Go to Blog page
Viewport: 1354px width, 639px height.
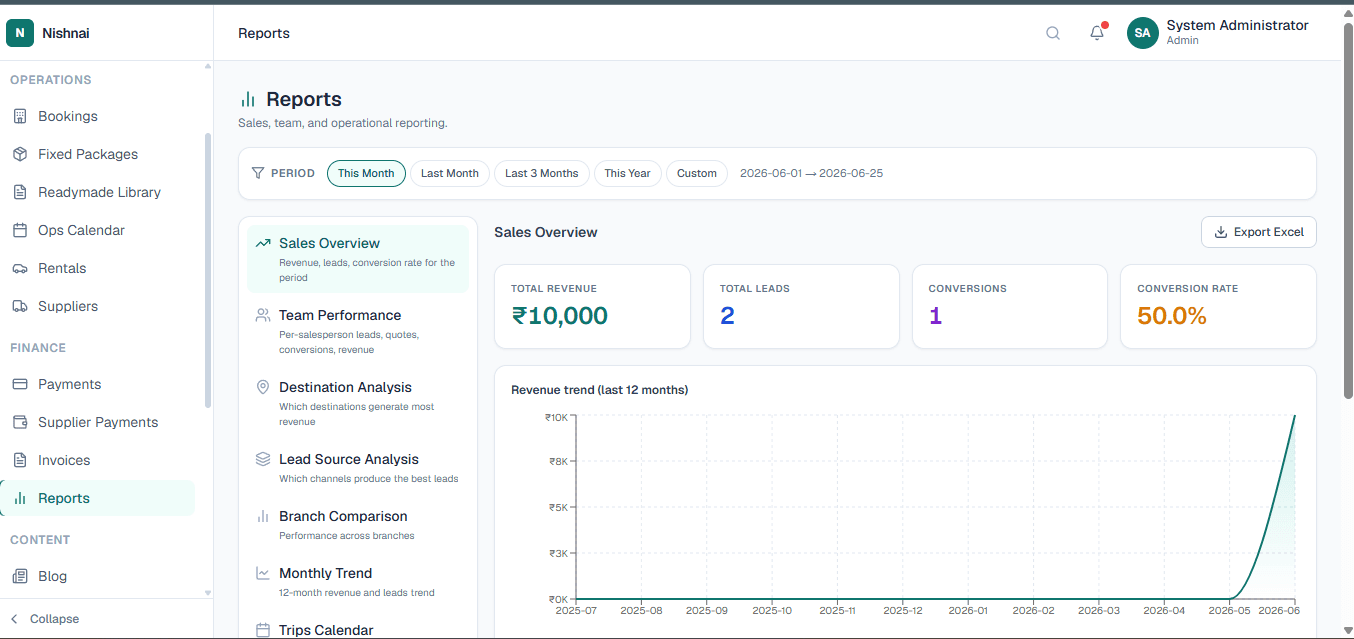[98, 576]
